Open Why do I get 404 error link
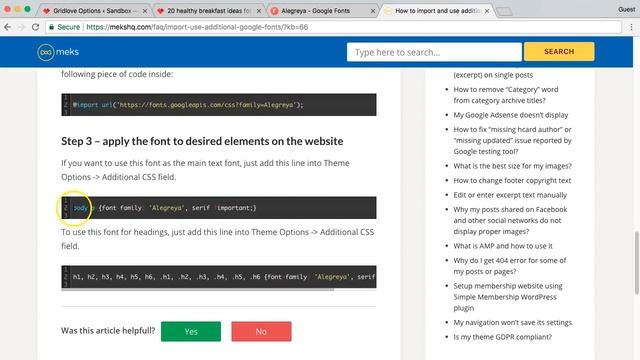The height and width of the screenshot is (360, 640). coord(510,266)
